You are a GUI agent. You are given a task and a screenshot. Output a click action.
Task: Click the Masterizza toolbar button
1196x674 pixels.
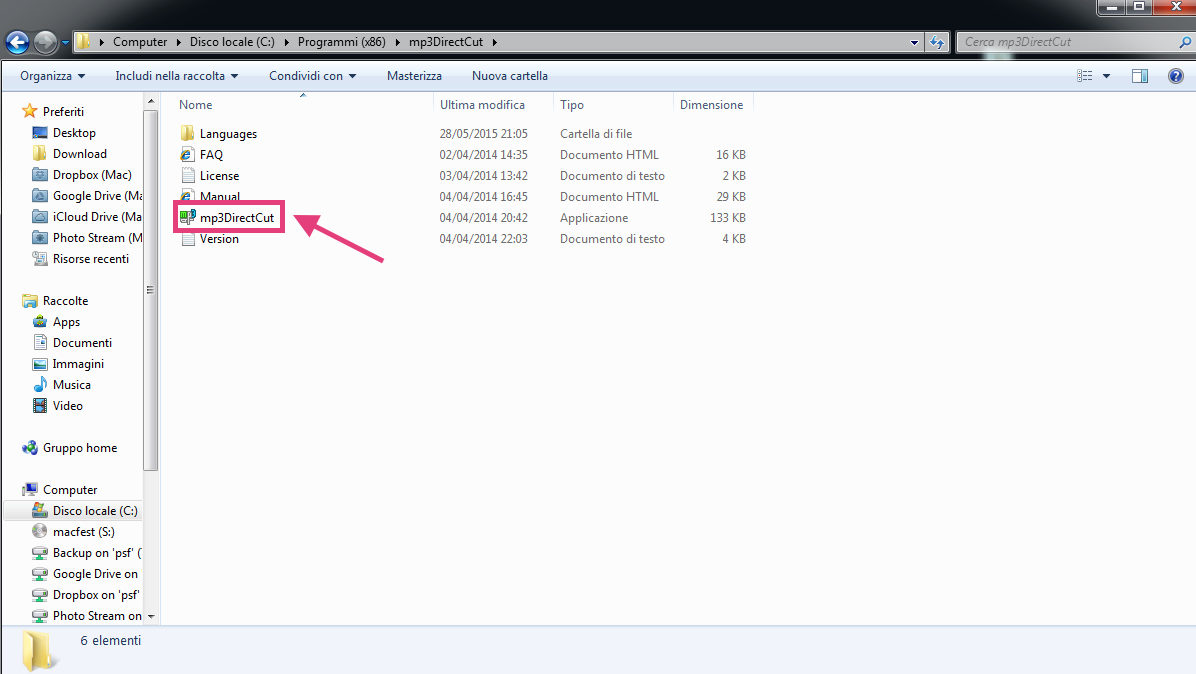(x=414, y=76)
